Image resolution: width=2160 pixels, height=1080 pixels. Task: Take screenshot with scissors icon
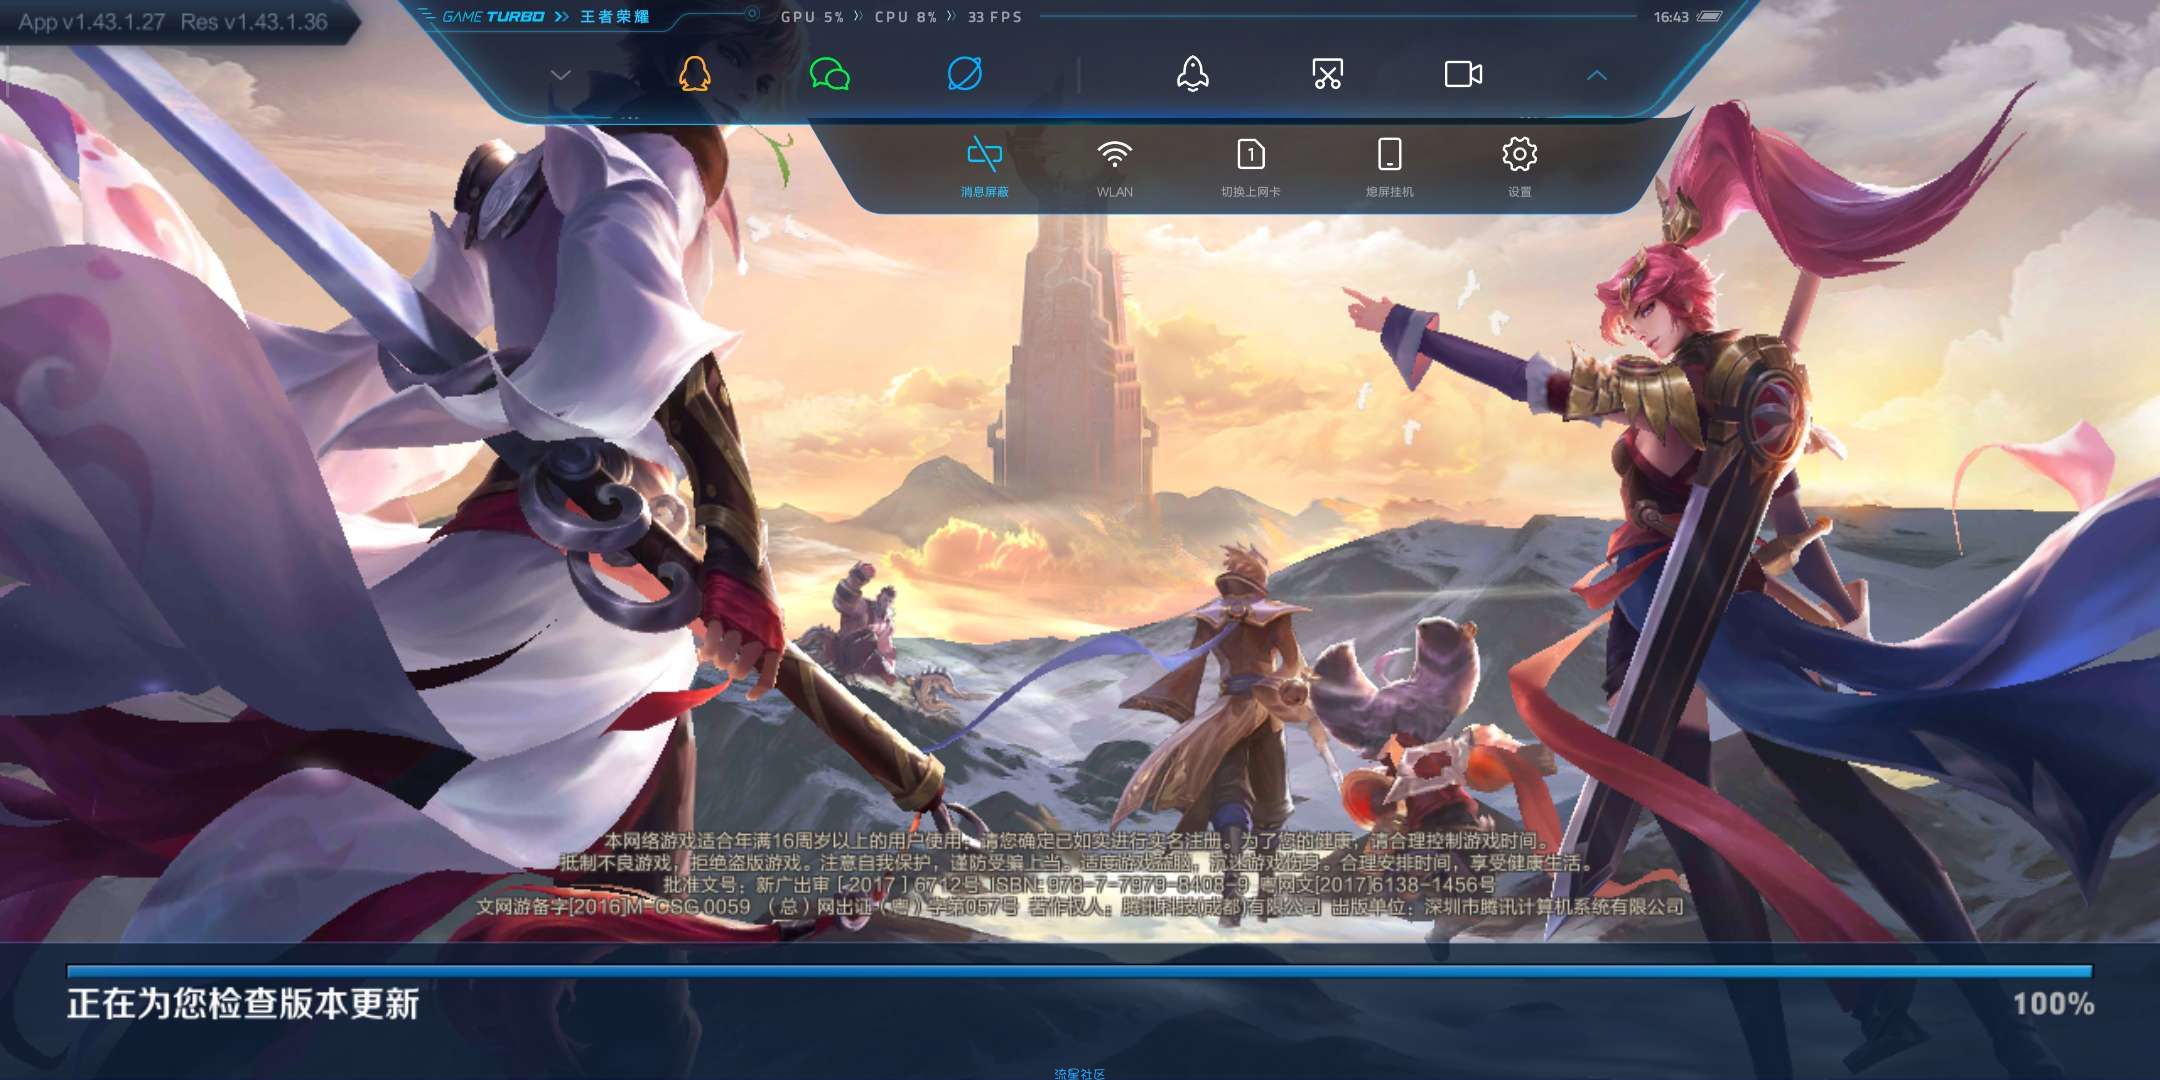pyautogui.click(x=1328, y=74)
